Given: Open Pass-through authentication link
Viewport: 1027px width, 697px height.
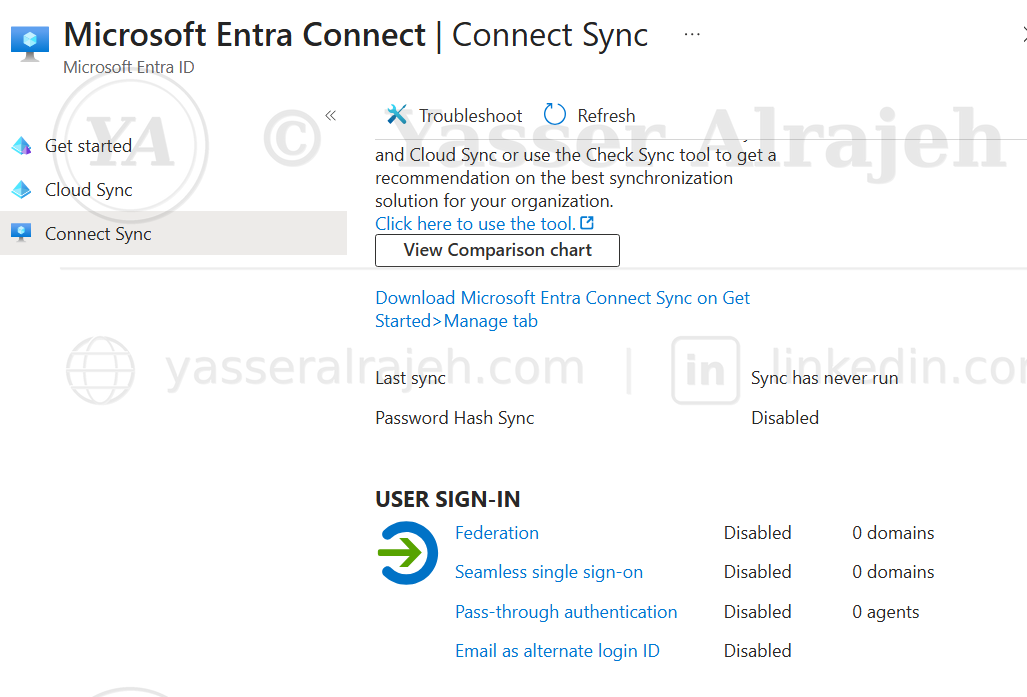Looking at the screenshot, I should click(566, 612).
